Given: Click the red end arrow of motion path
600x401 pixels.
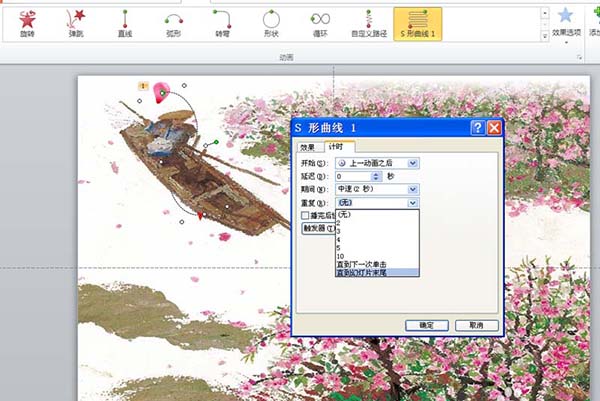Looking at the screenshot, I should (200, 216).
